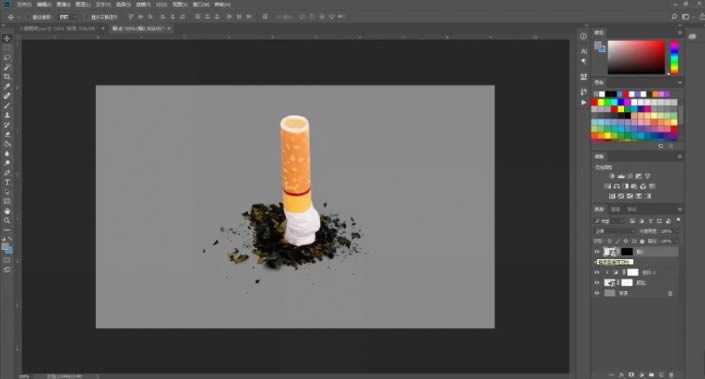The image size is (705, 379).
Task: Open the Adjustments panel menu
Action: [x=679, y=156]
